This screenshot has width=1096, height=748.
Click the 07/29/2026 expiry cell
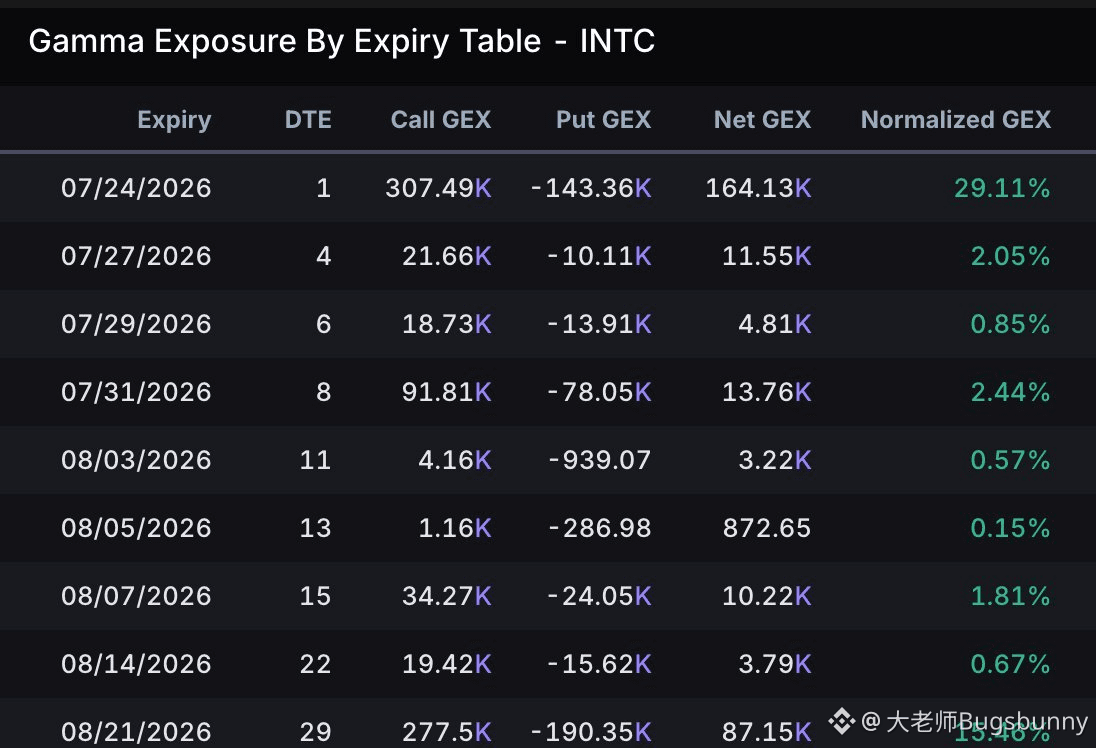coord(136,324)
